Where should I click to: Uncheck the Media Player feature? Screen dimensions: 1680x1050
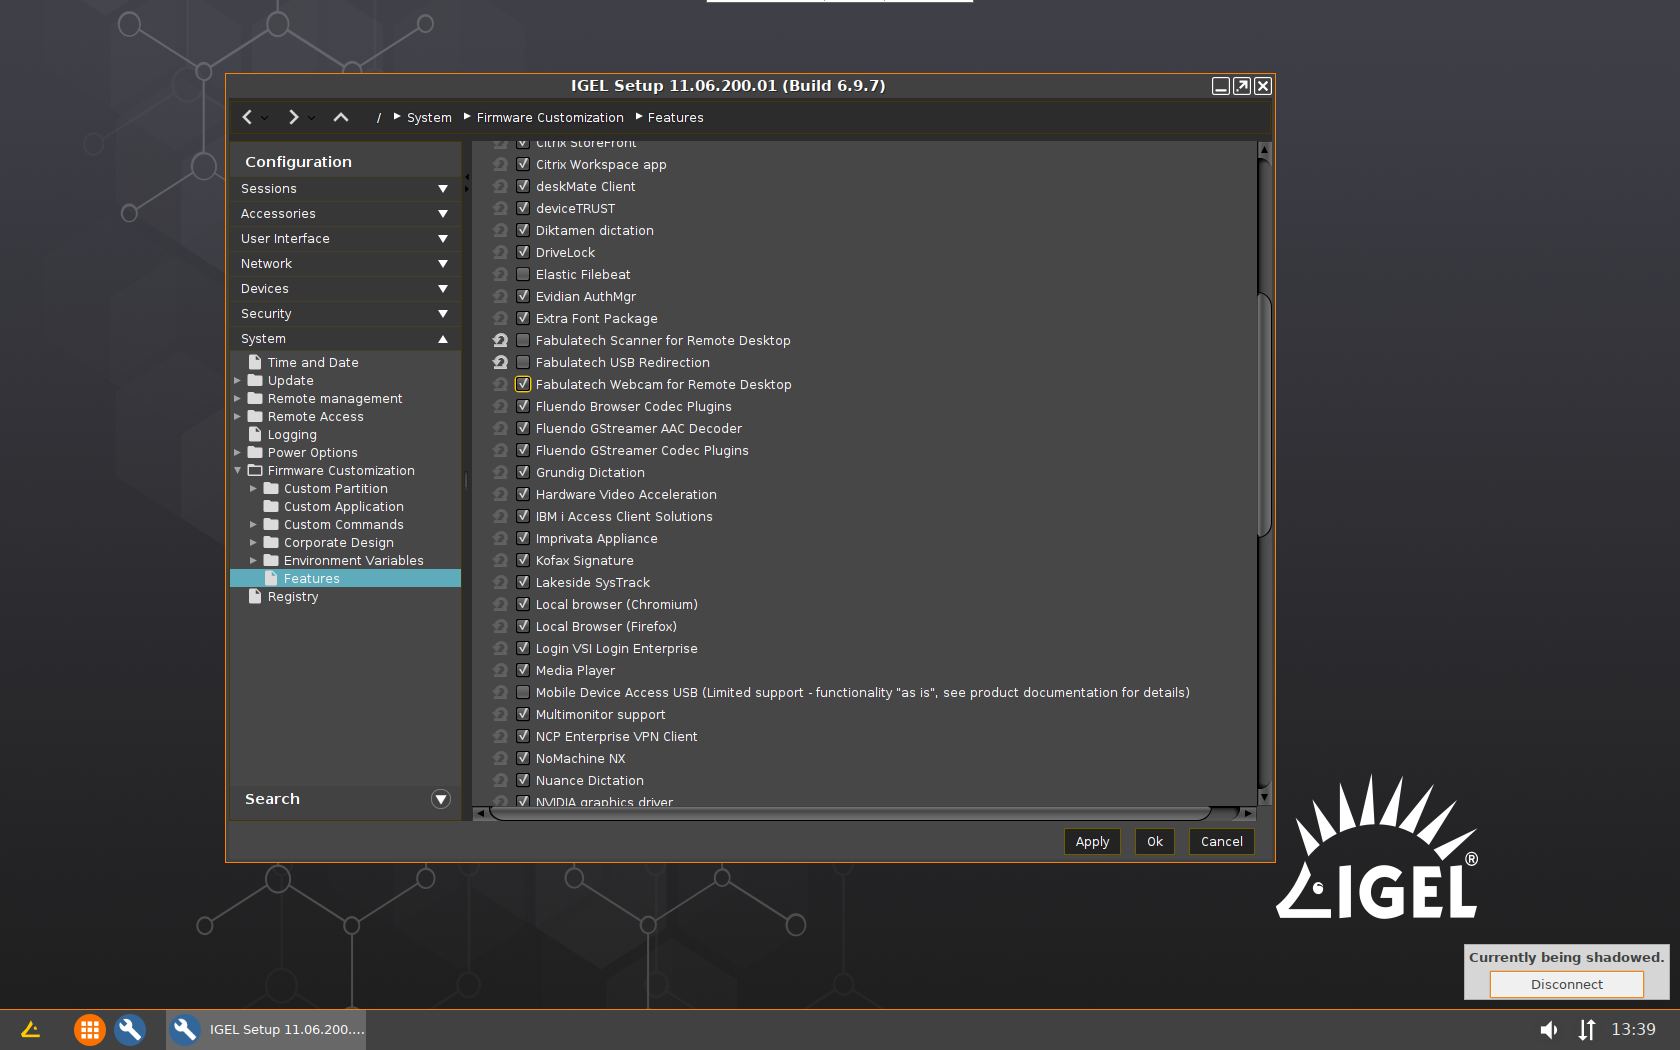tap(523, 670)
